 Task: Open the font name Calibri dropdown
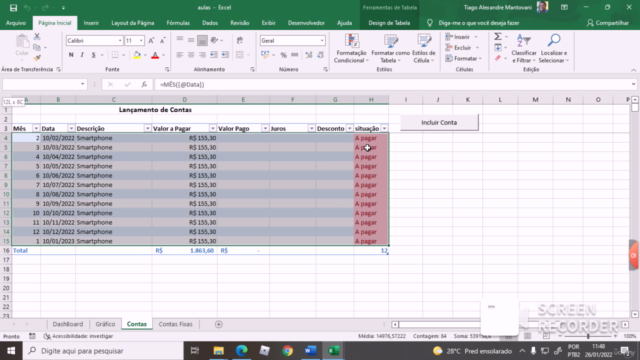pos(120,41)
